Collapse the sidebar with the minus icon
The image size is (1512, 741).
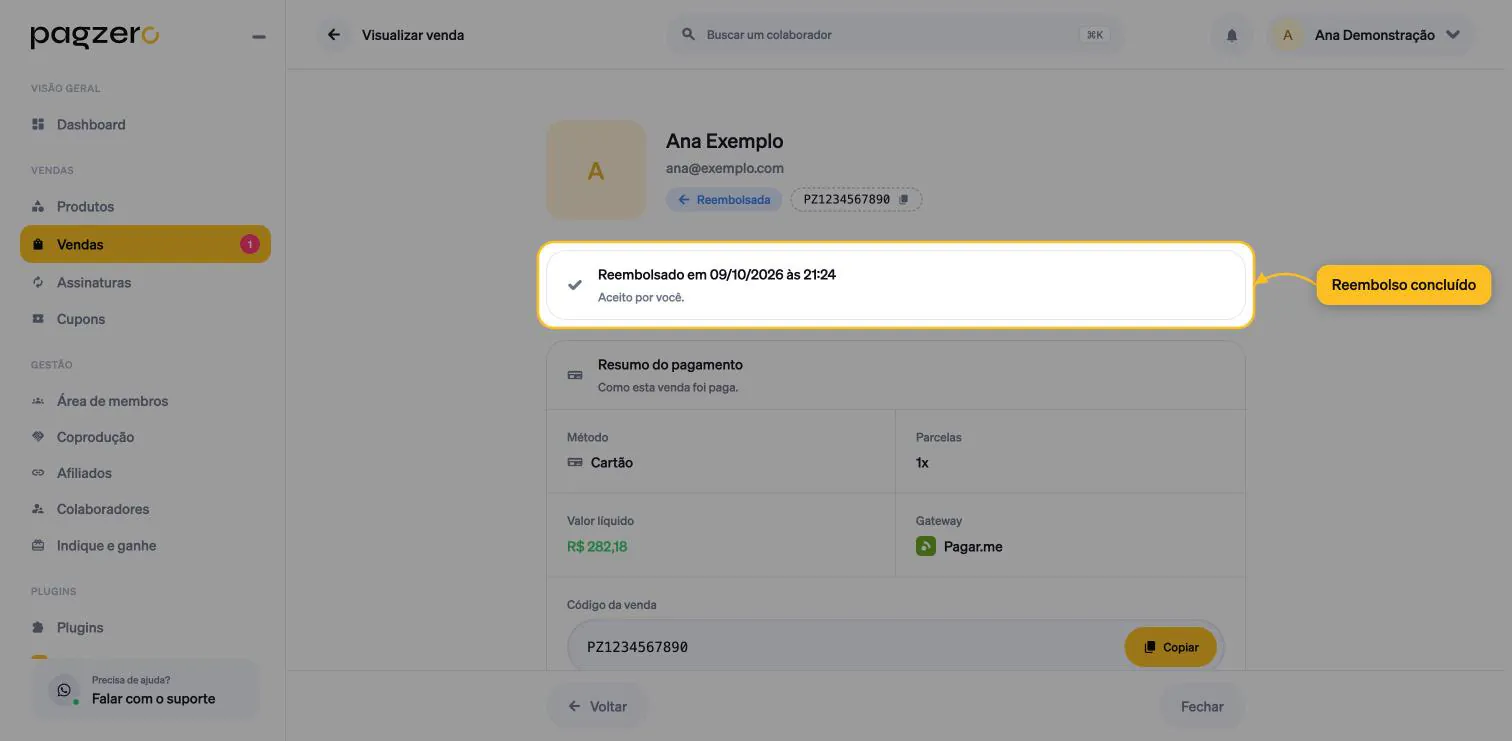[x=259, y=37]
